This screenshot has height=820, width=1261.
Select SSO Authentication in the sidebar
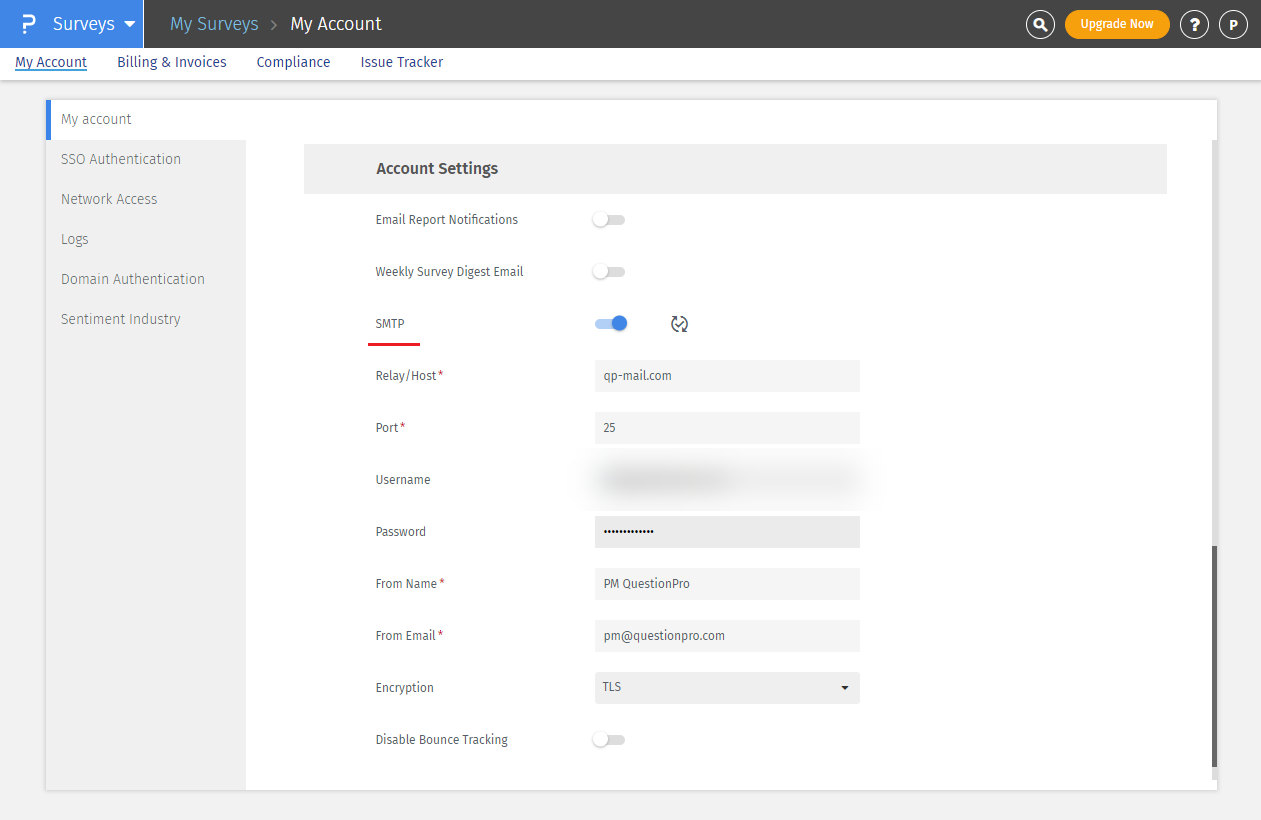click(120, 159)
